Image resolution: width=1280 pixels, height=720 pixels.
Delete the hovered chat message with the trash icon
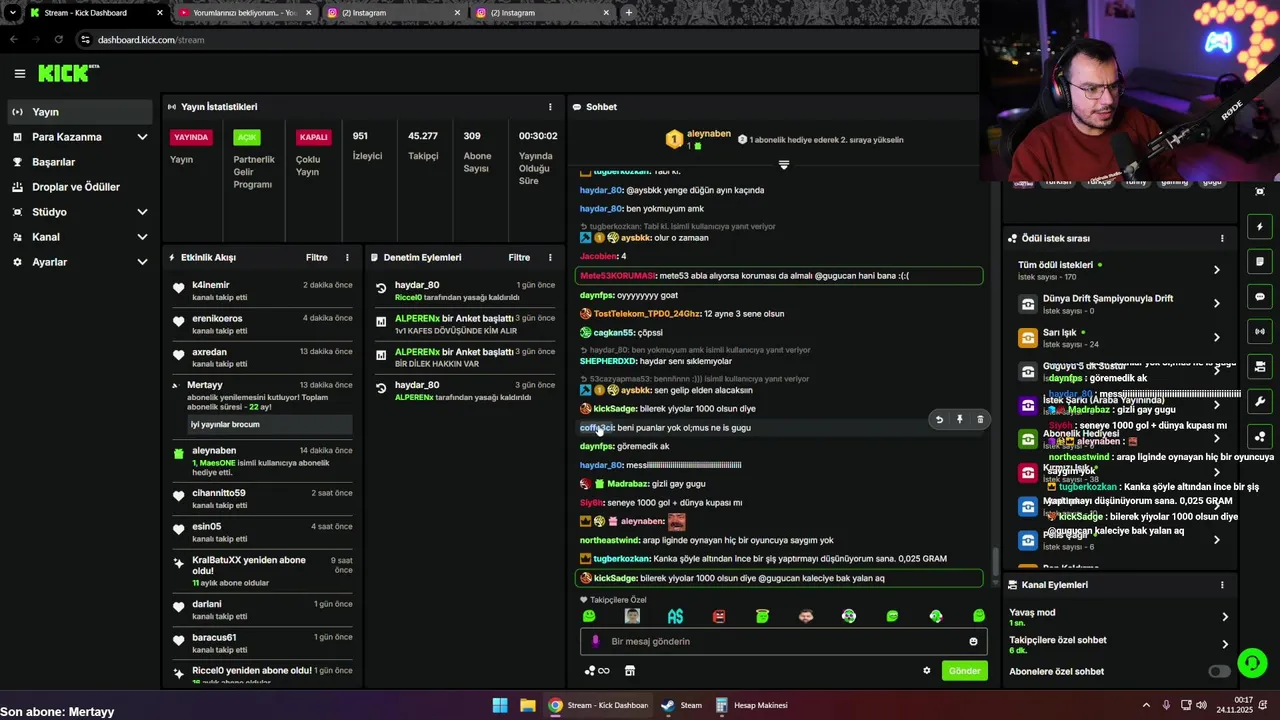pos(980,420)
